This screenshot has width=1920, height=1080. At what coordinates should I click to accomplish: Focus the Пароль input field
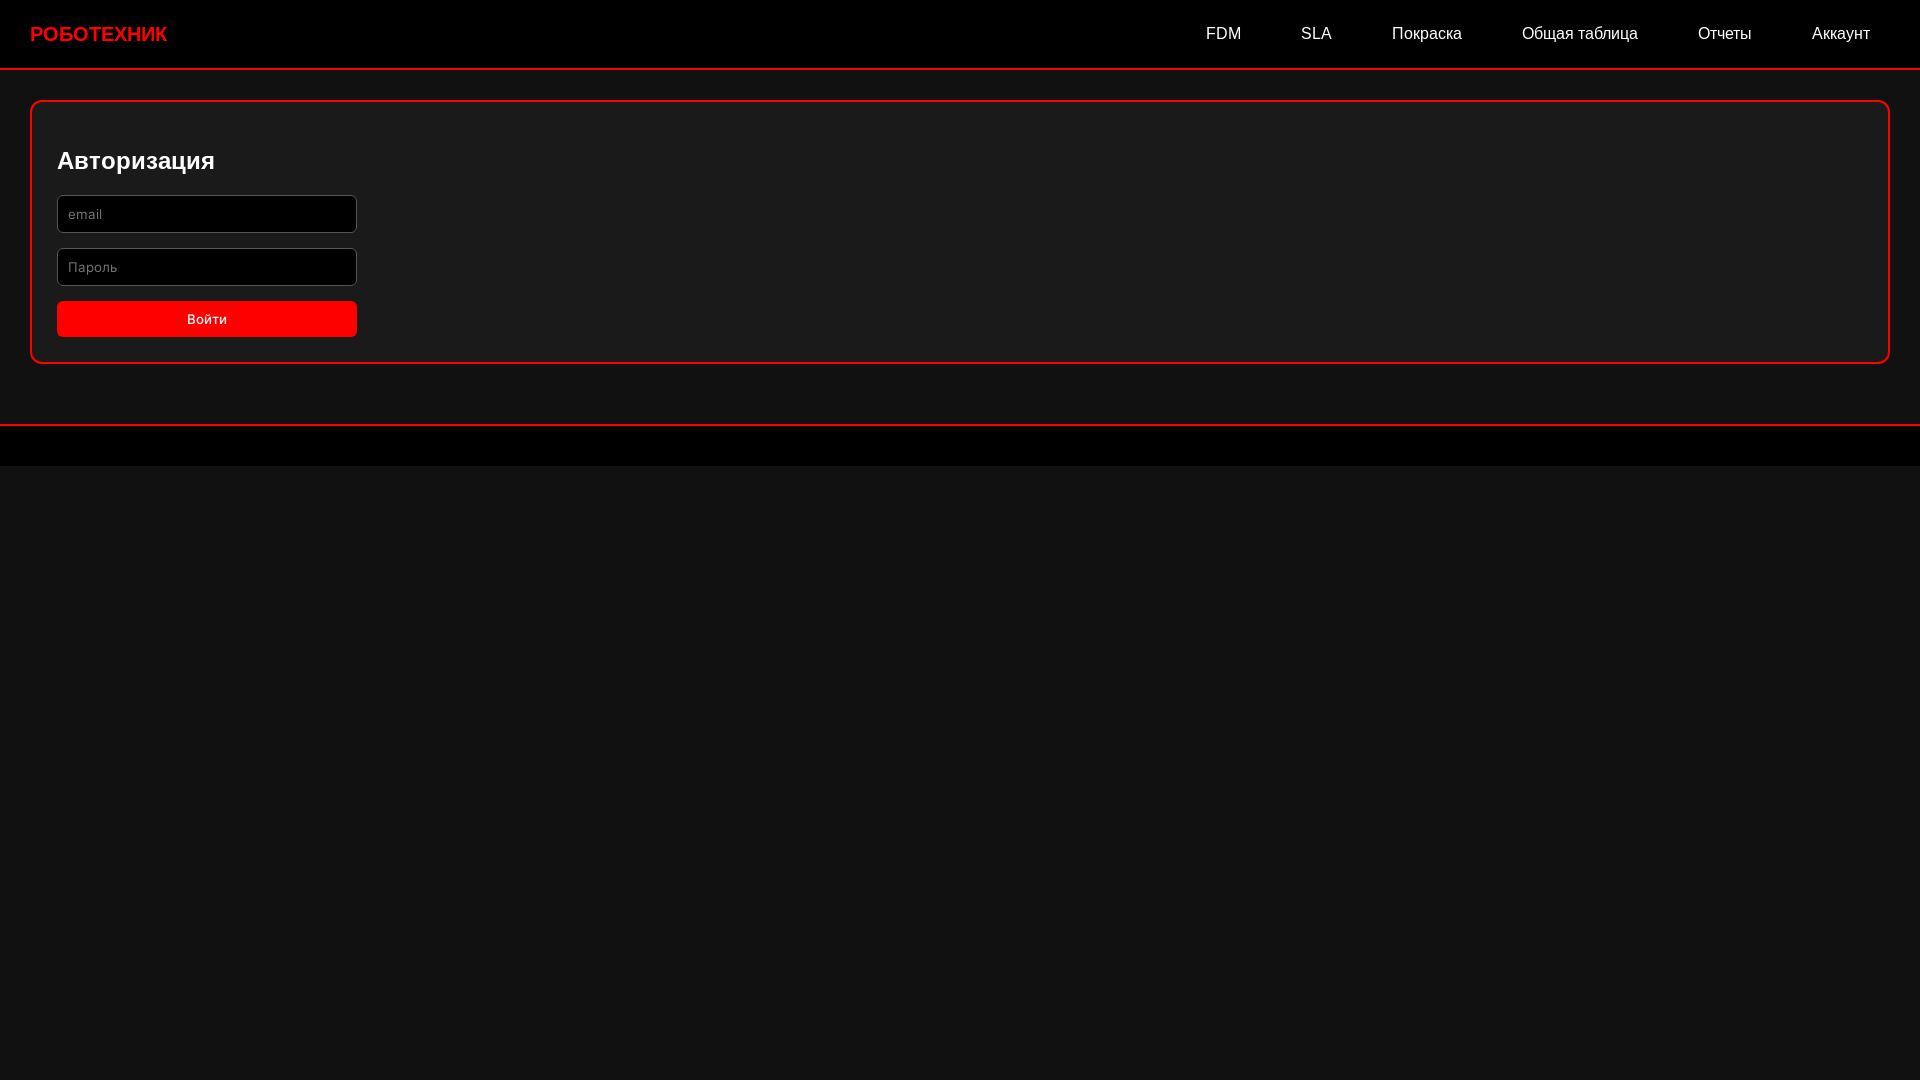coord(207,267)
